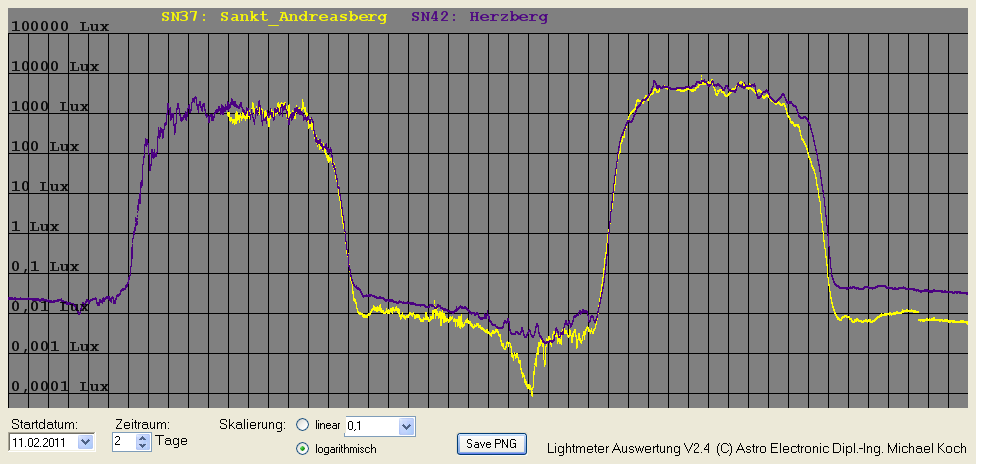
Task: Decrease Zeitraum days with down arrow
Action: coord(143,446)
